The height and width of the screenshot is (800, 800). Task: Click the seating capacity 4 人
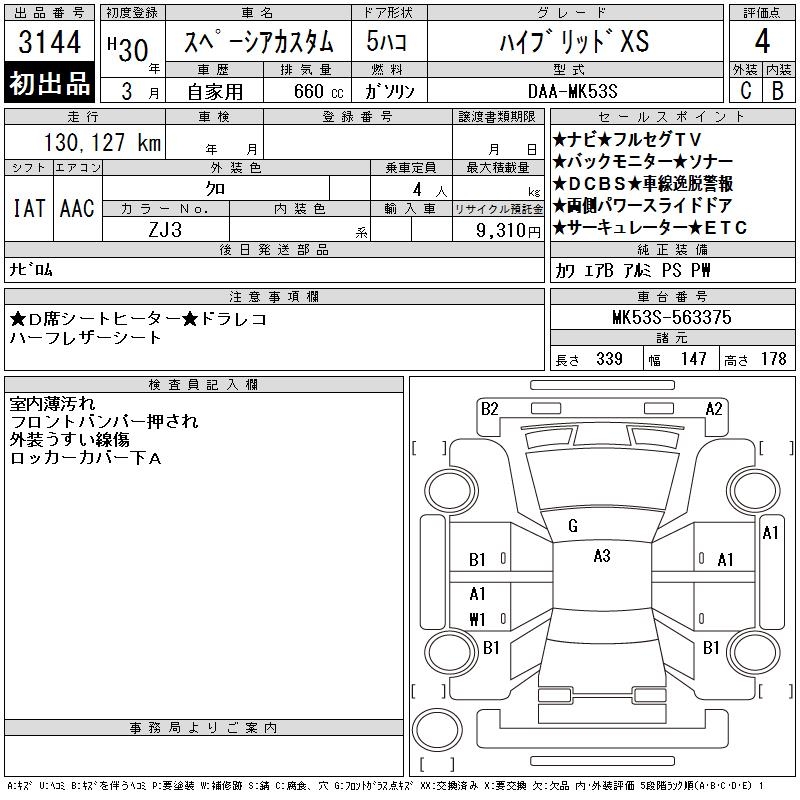430,190
